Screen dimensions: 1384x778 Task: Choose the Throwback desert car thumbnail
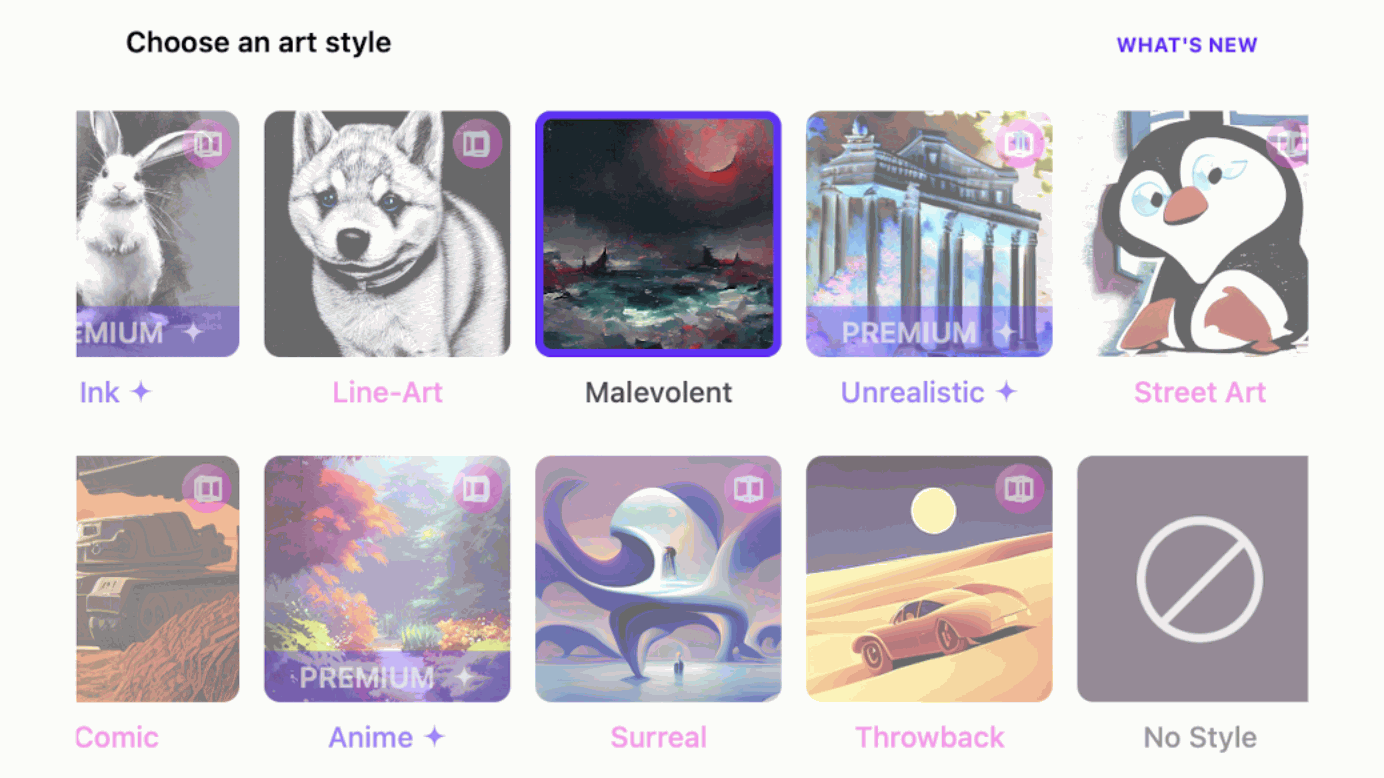pyautogui.click(x=929, y=579)
